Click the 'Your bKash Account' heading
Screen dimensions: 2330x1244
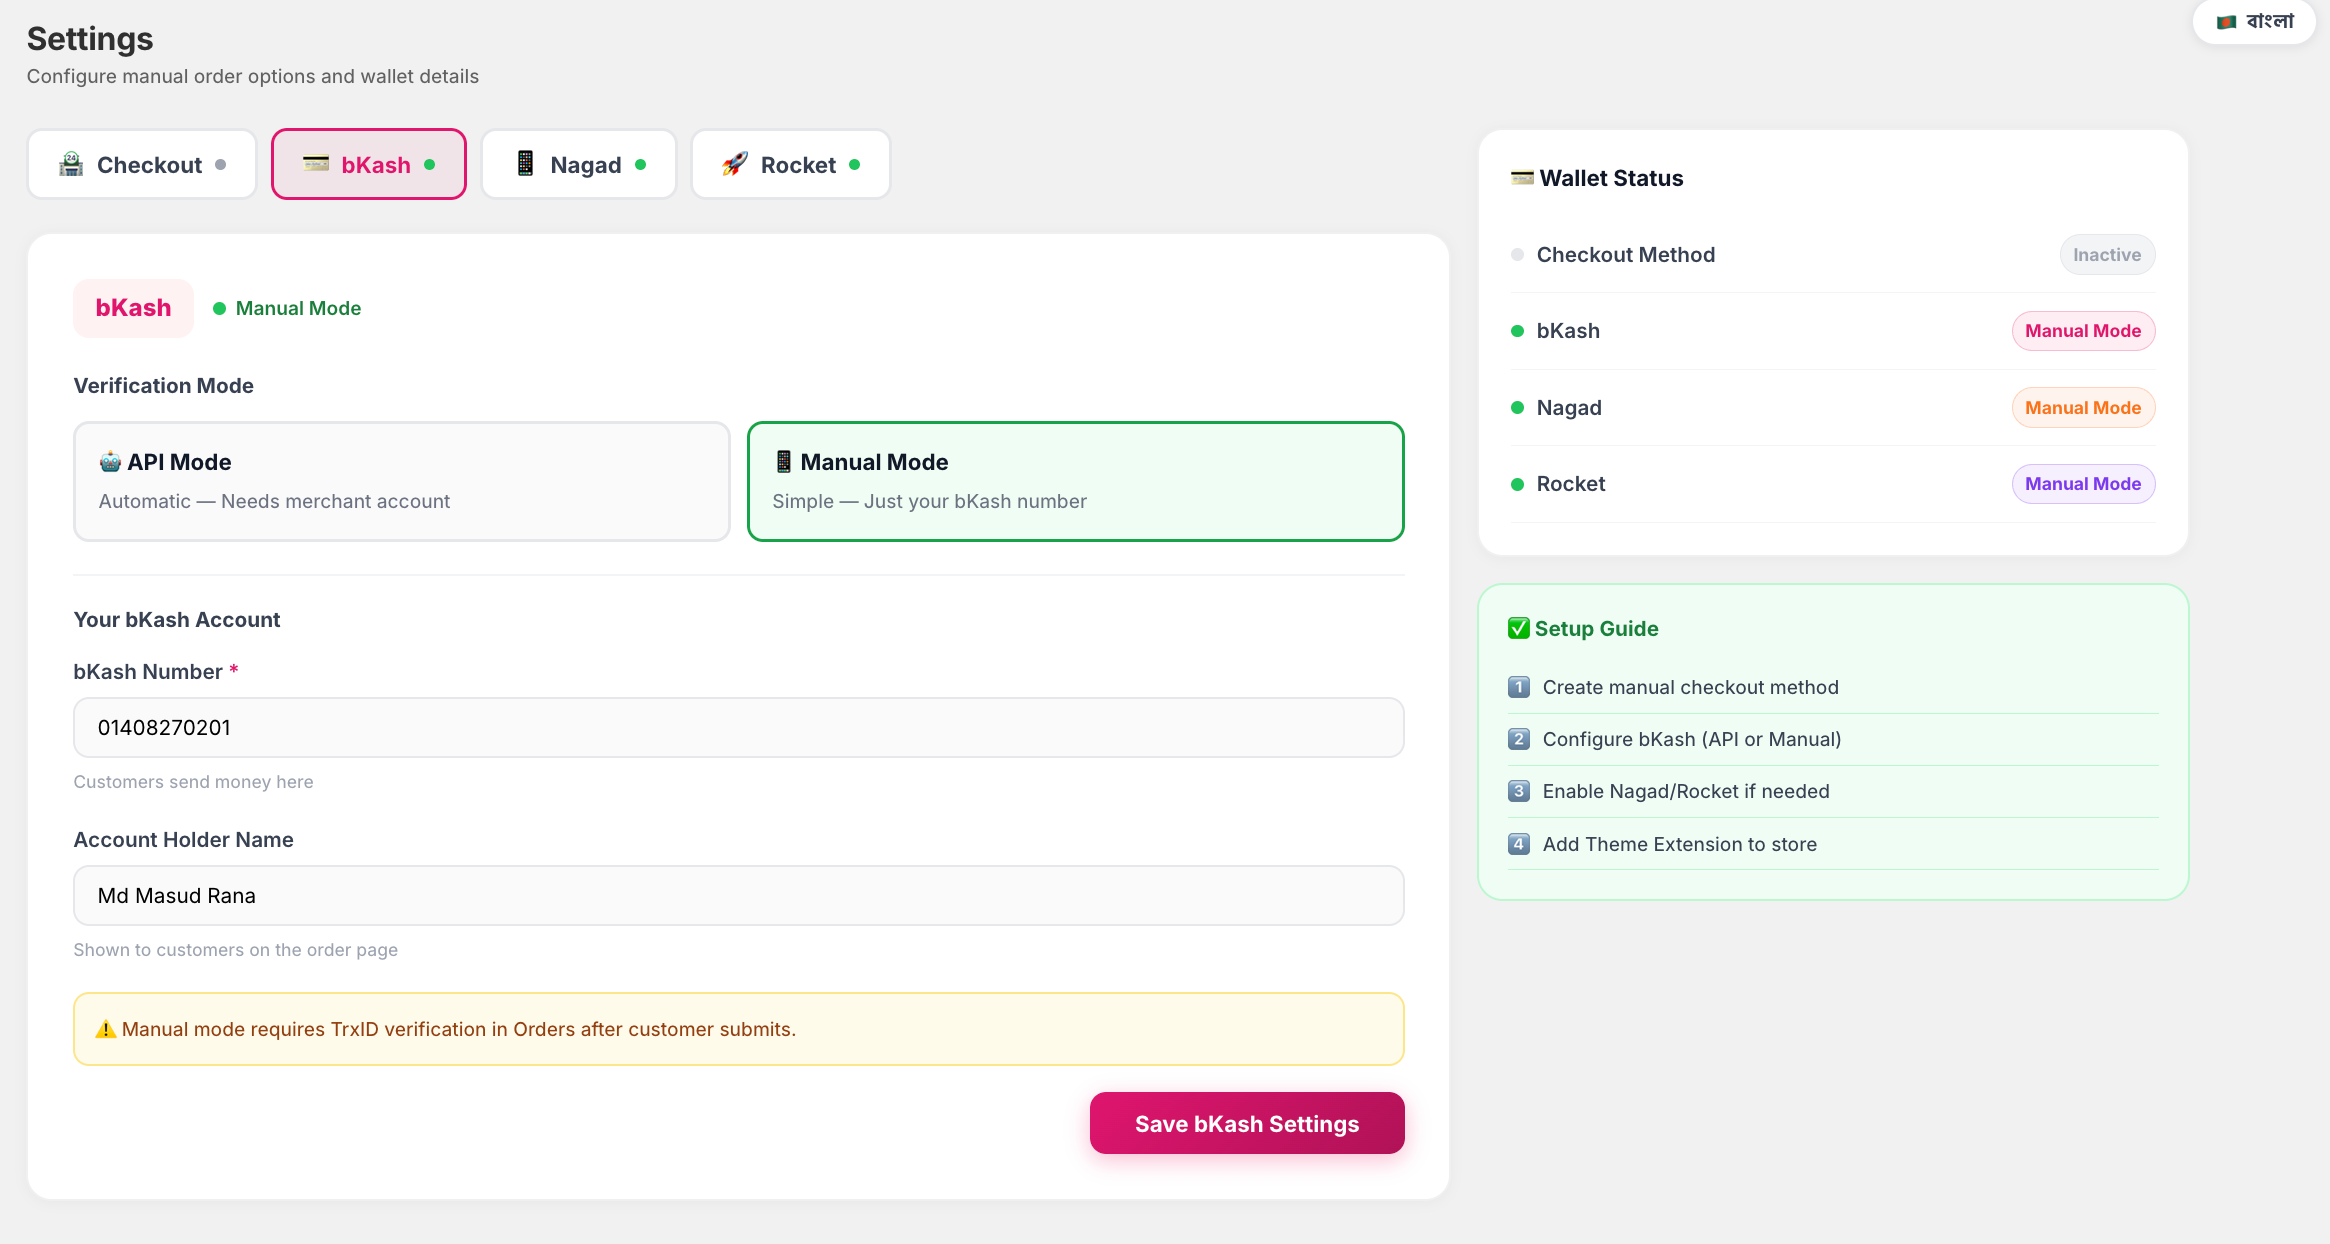point(177,620)
